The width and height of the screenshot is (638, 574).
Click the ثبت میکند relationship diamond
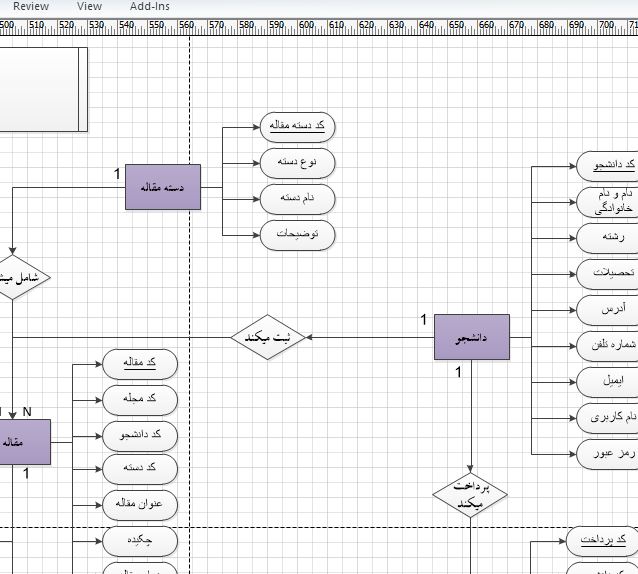(267, 337)
